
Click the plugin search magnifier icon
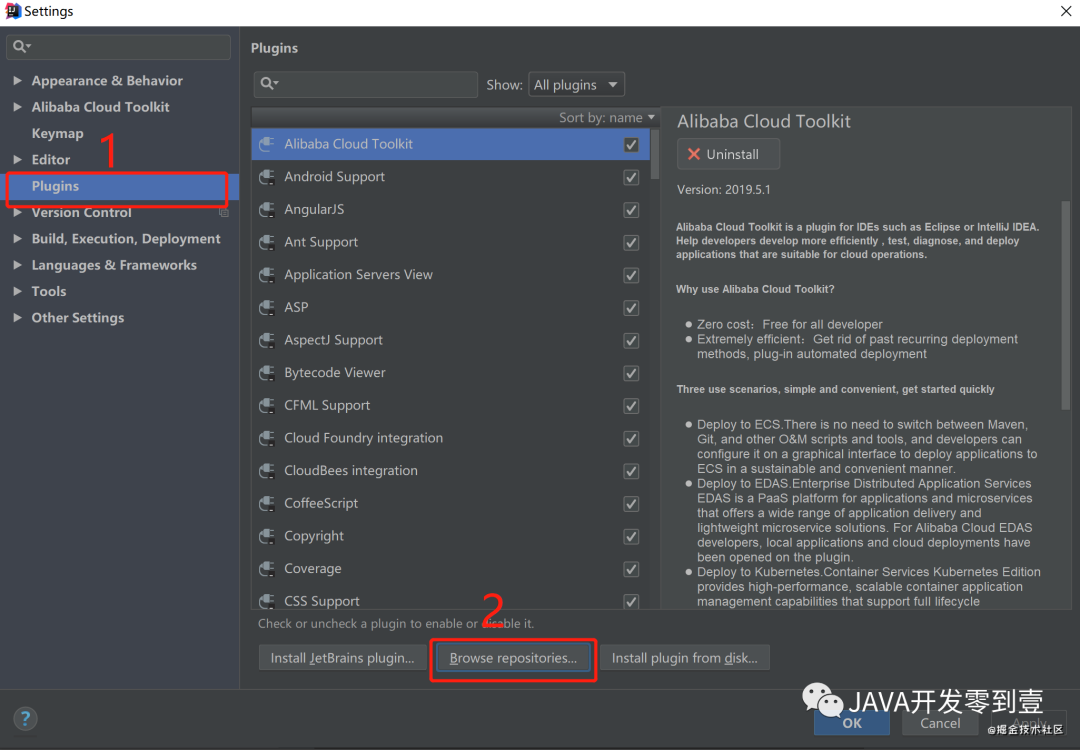pos(269,84)
